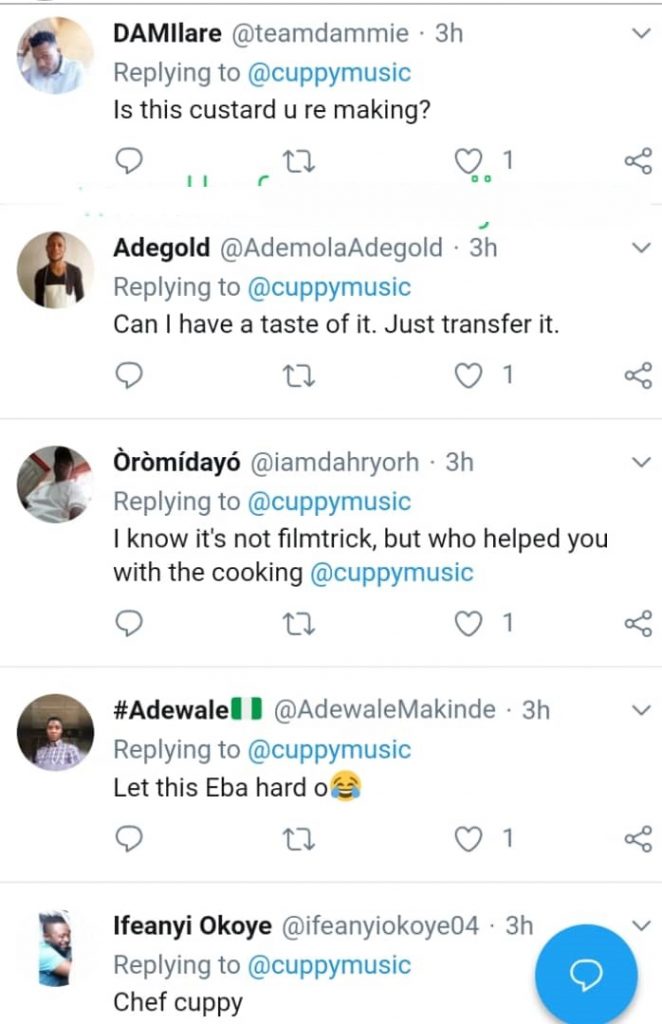The height and width of the screenshot is (1024, 662).
Task: Like Adegold's taste tweet
Action: (469, 375)
